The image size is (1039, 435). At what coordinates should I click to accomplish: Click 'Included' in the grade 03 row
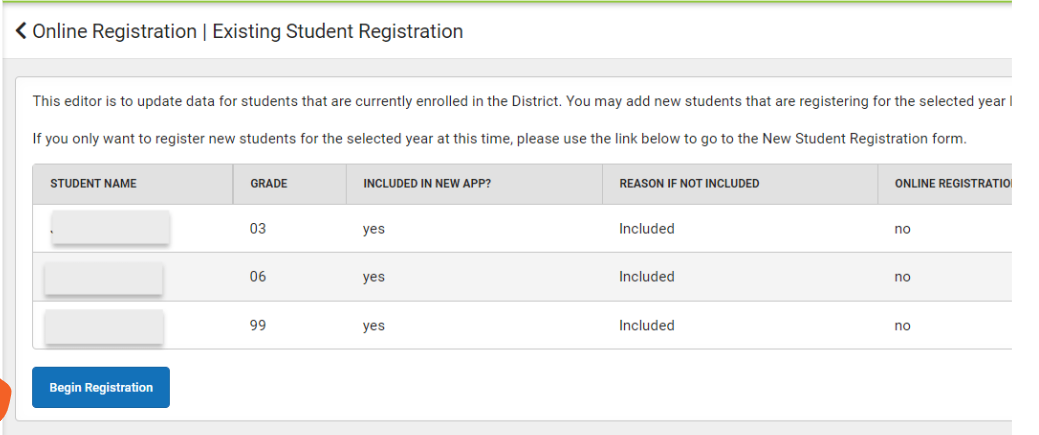[x=647, y=229]
